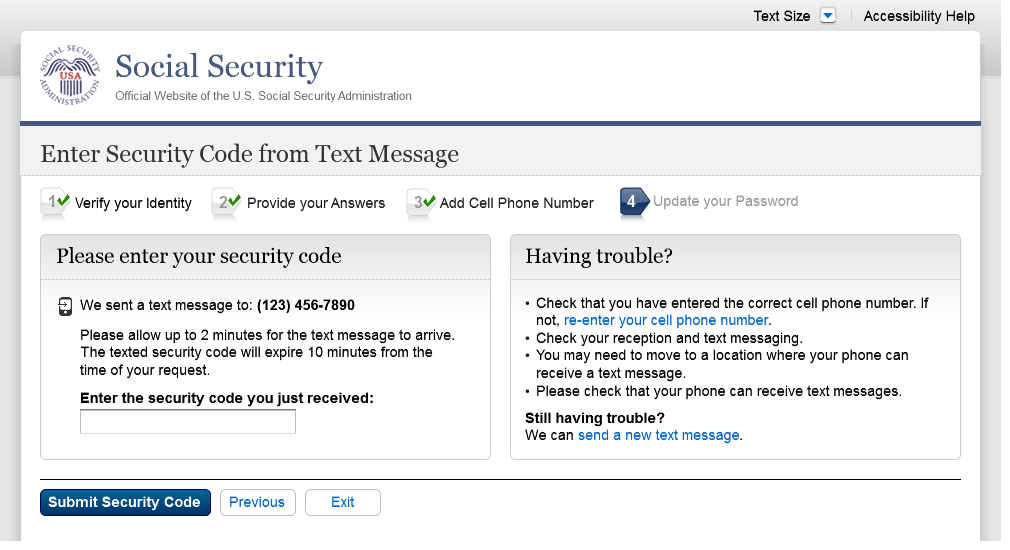This screenshot has height=550, width=1010.
Task: Select the Update your Password step
Action: pyautogui.click(x=725, y=201)
